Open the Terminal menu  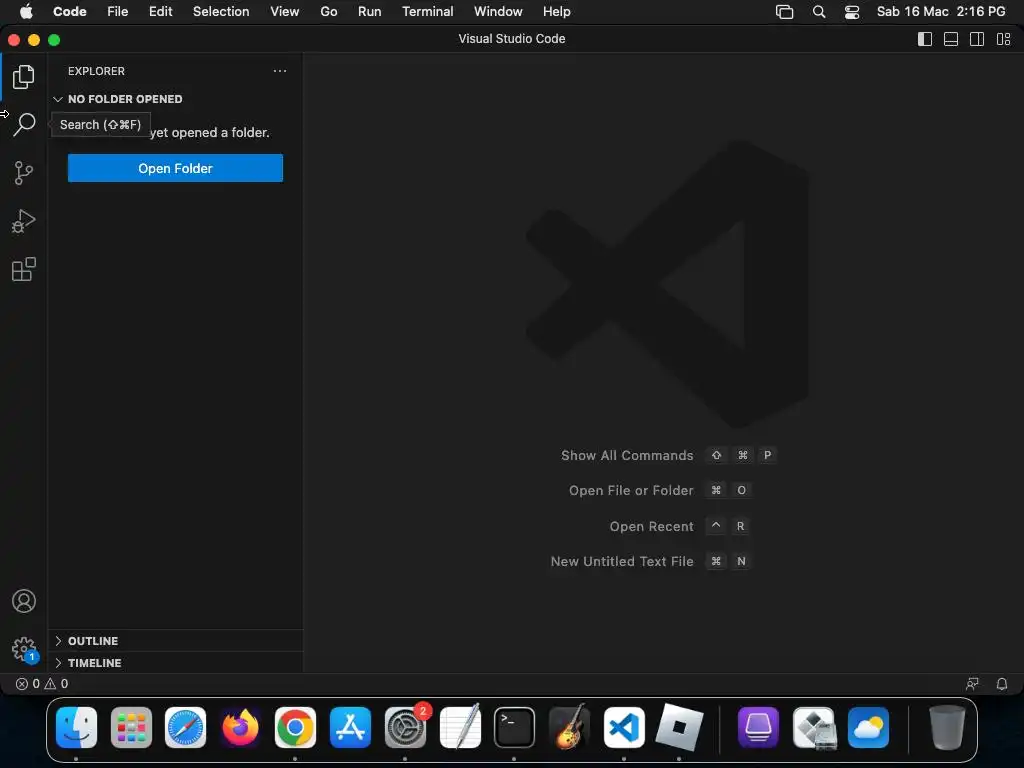428,12
